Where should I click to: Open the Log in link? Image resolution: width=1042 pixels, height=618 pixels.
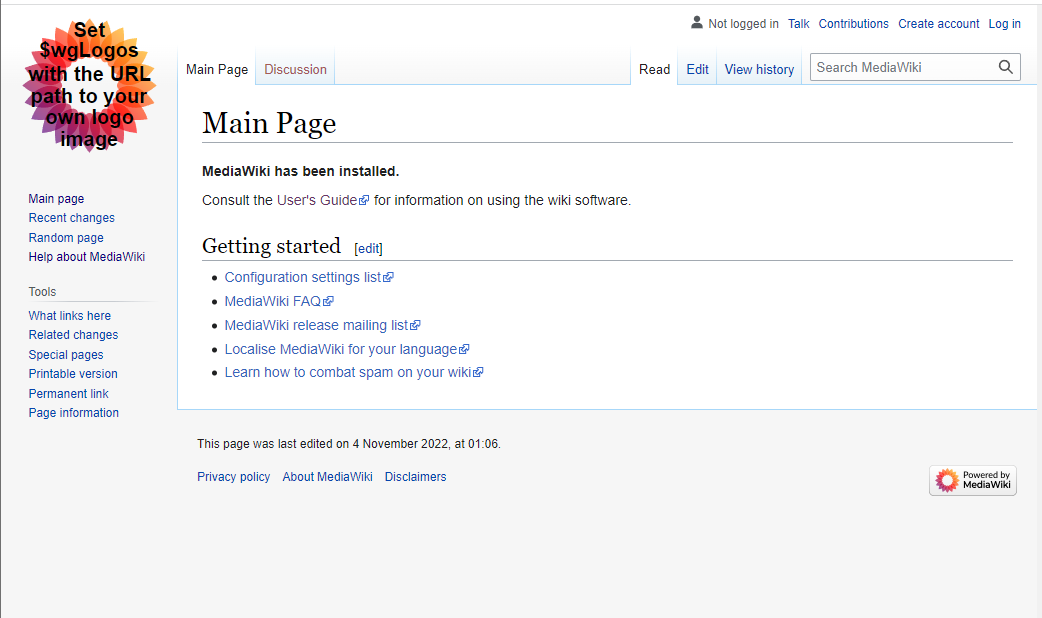tap(1004, 24)
